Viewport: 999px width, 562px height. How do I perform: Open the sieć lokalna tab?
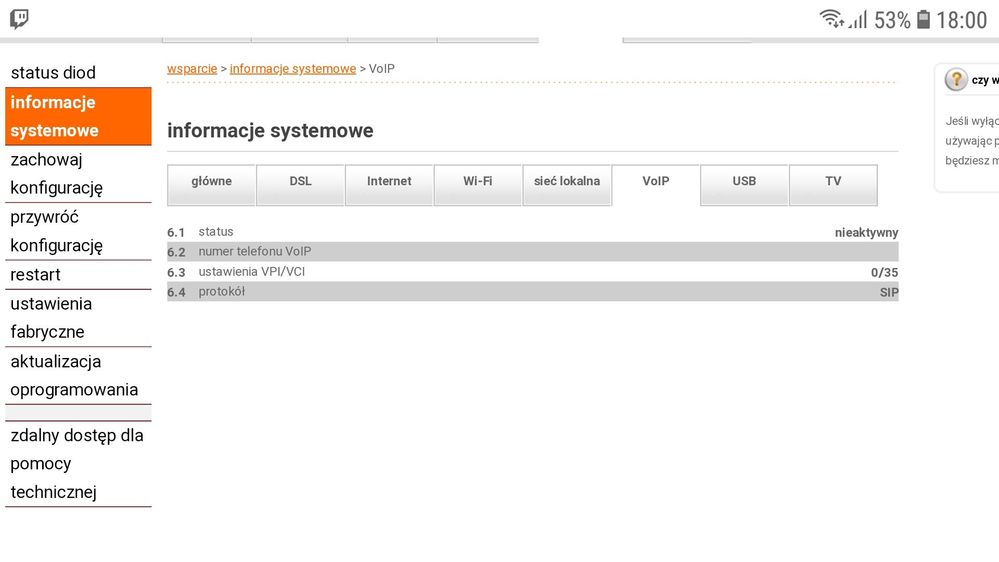click(567, 185)
